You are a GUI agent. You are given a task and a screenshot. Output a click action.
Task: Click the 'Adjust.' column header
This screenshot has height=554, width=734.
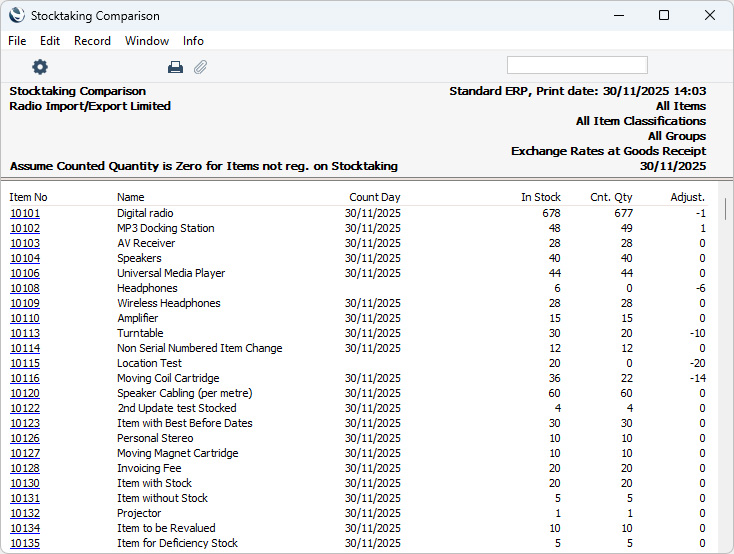[x=687, y=197]
